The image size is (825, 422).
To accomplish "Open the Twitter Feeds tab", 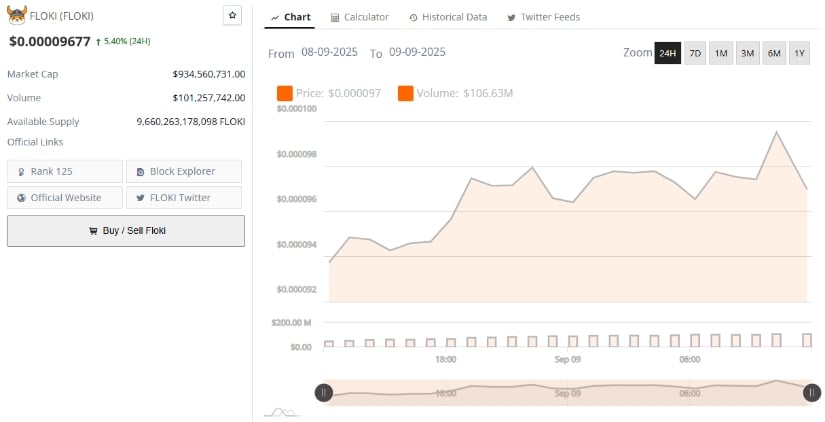I will [544, 17].
